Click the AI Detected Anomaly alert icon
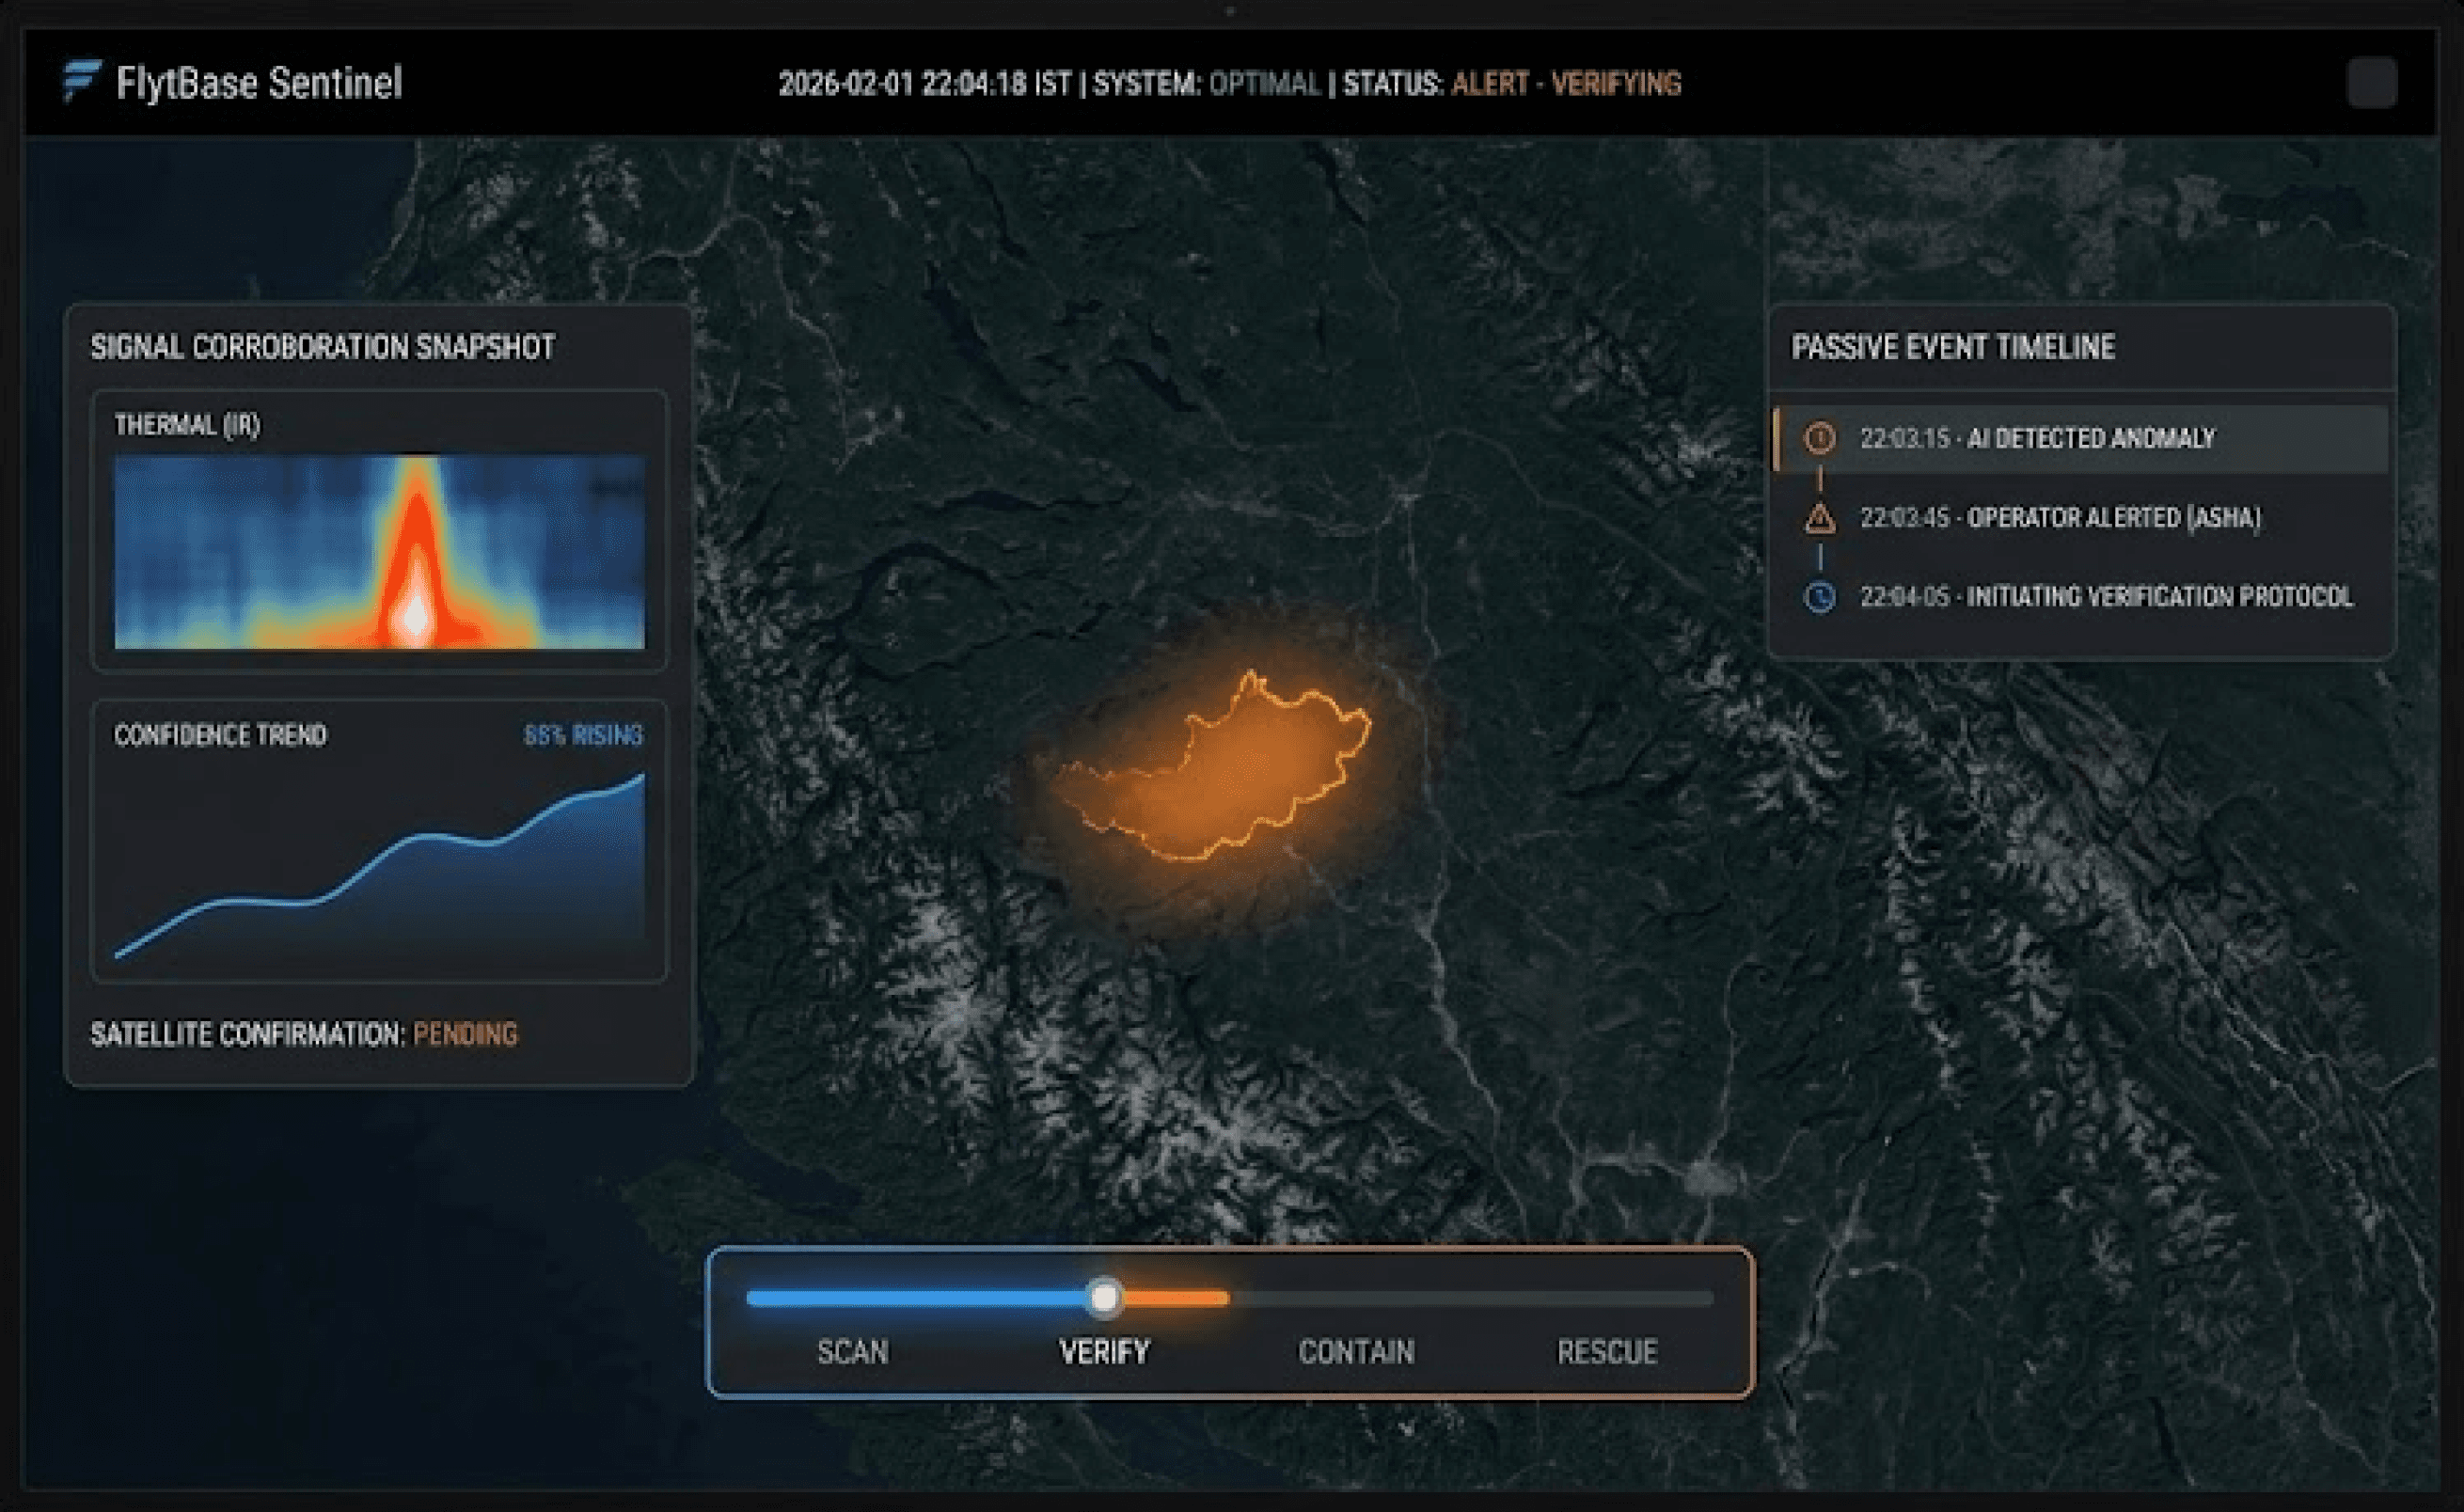This screenshot has height=1512, width=2464. tap(1819, 438)
